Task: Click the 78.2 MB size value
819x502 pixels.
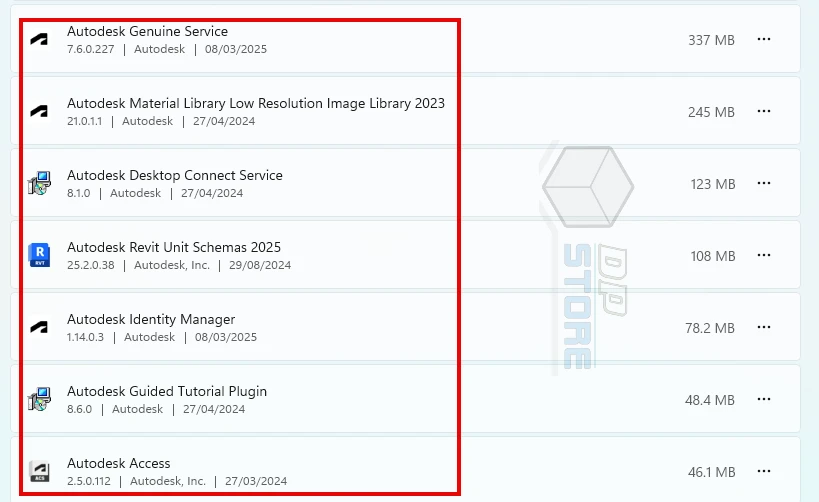Action: (x=710, y=329)
